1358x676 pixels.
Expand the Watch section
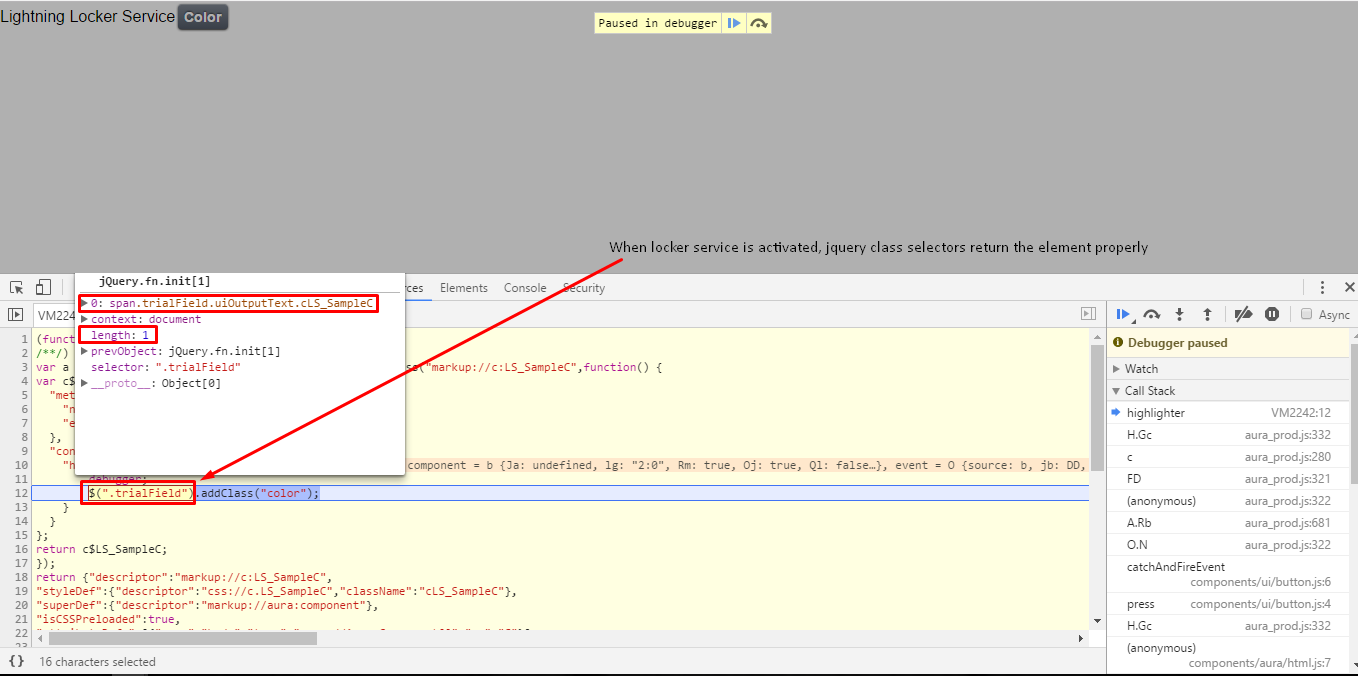point(1117,369)
